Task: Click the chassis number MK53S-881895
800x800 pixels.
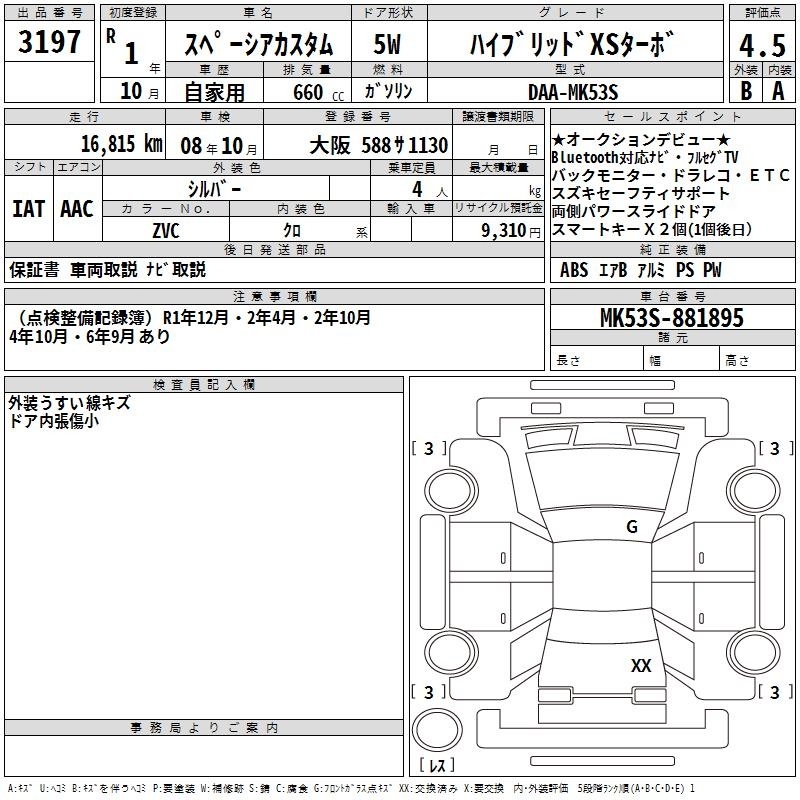Action: 671,318
